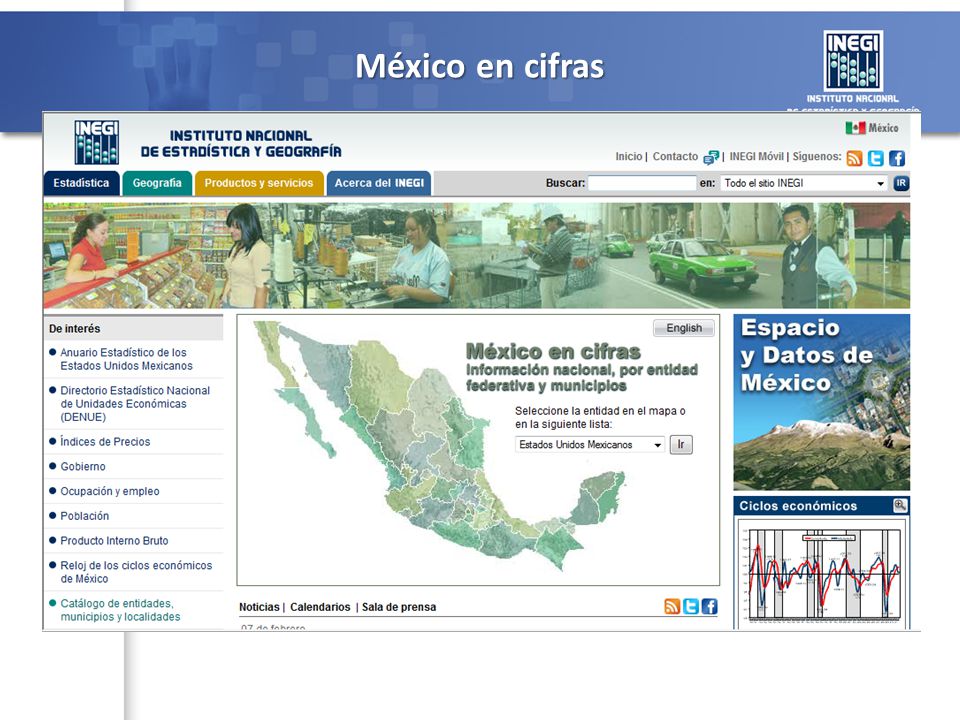
Task: Expand the Todo el sitio INEGI dropdown
Action: point(804,183)
